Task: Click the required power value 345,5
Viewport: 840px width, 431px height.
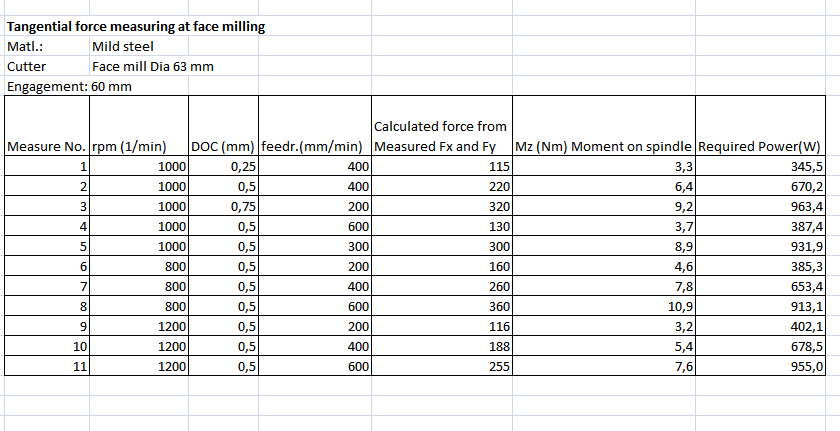Action: (x=761, y=167)
